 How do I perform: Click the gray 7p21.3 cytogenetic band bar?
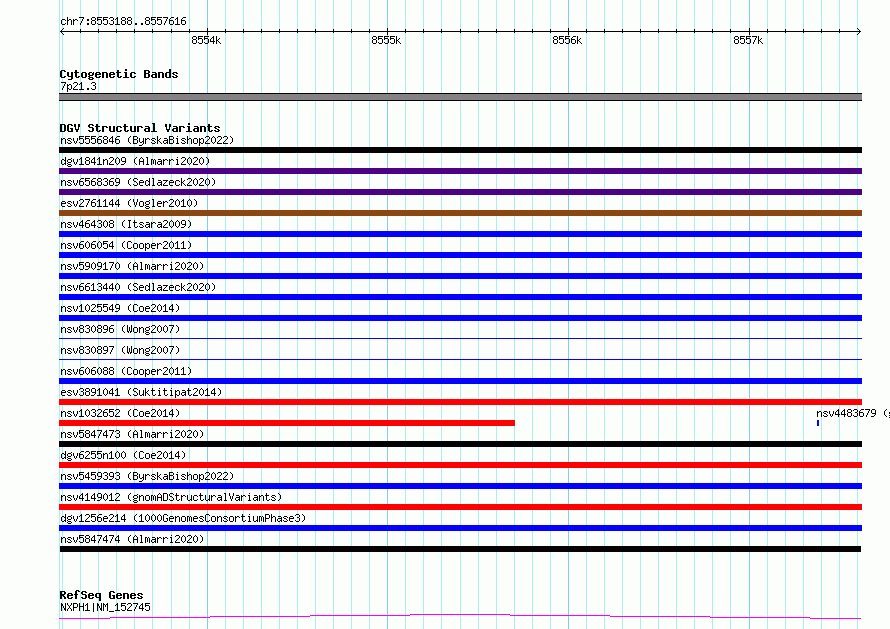click(460, 97)
